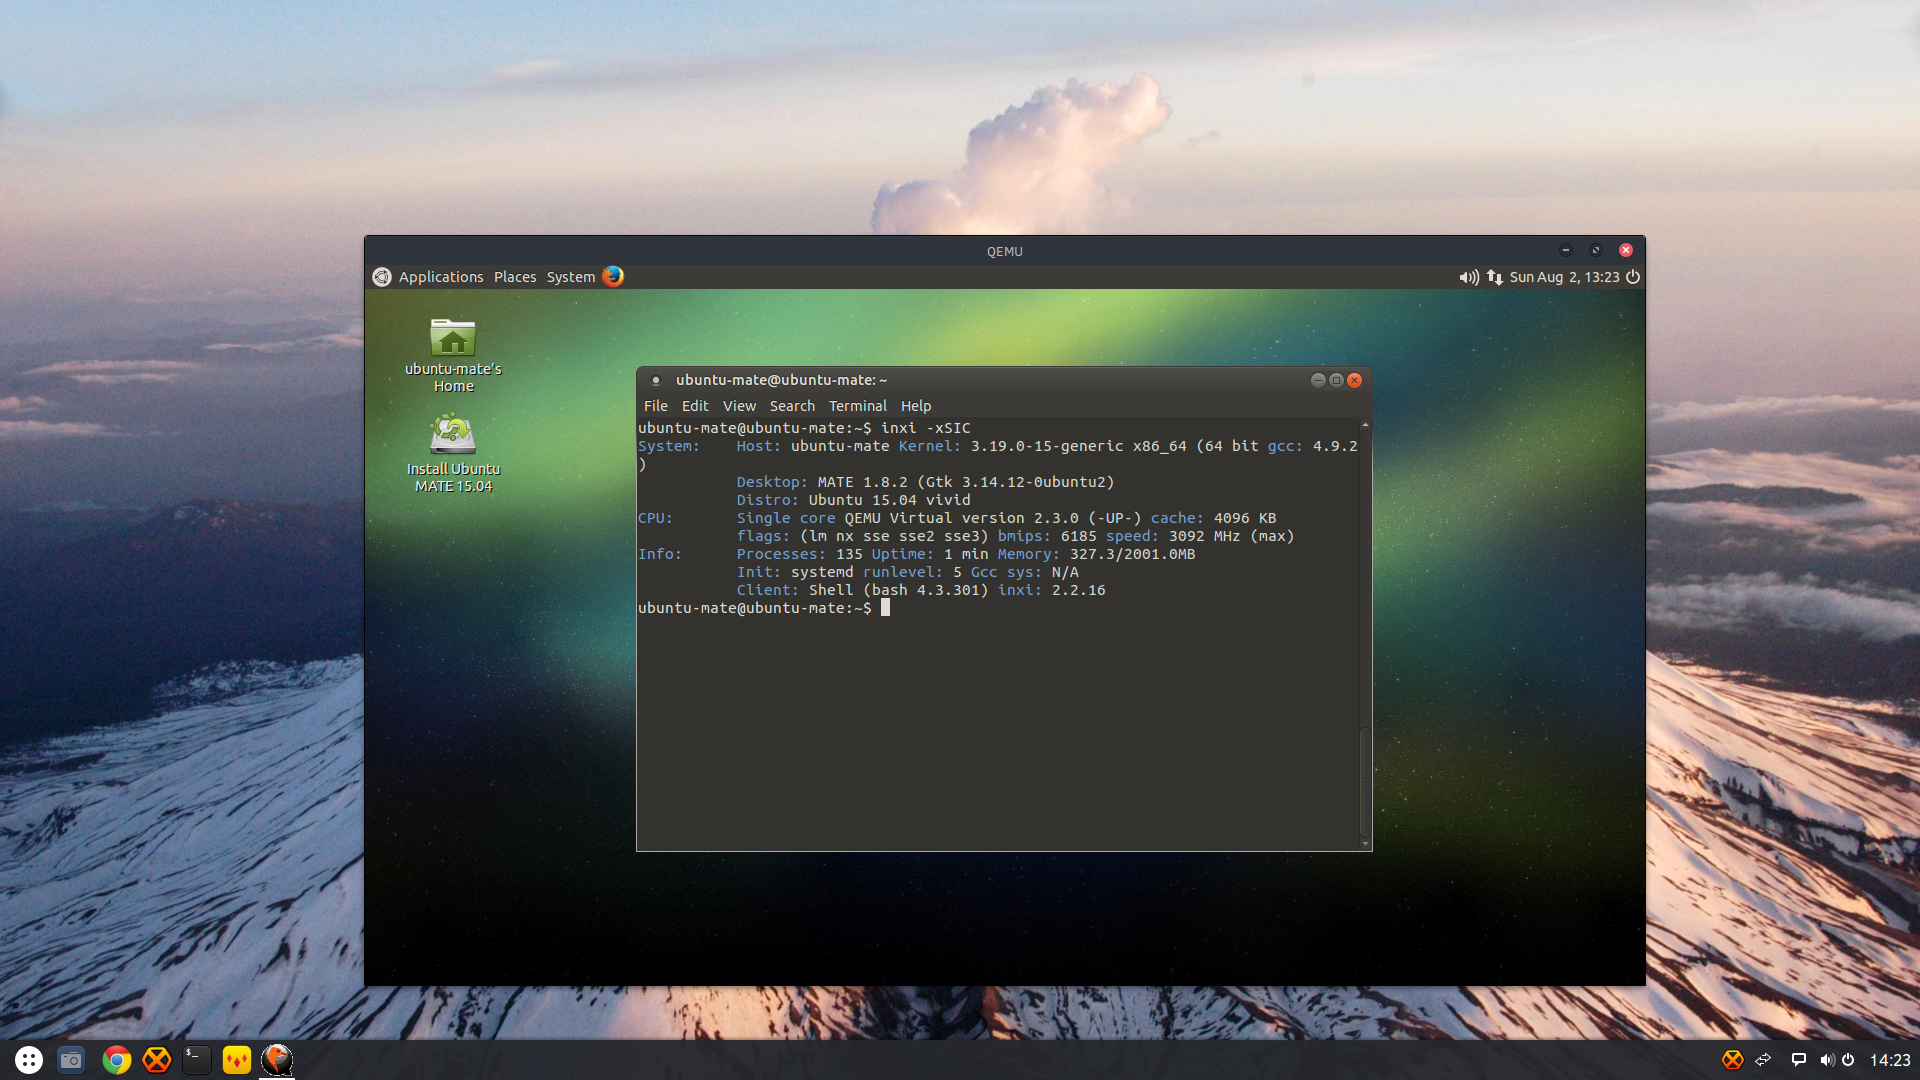This screenshot has height=1080, width=1920.
Task: Minimize the QEMU window
Action: point(1566,250)
